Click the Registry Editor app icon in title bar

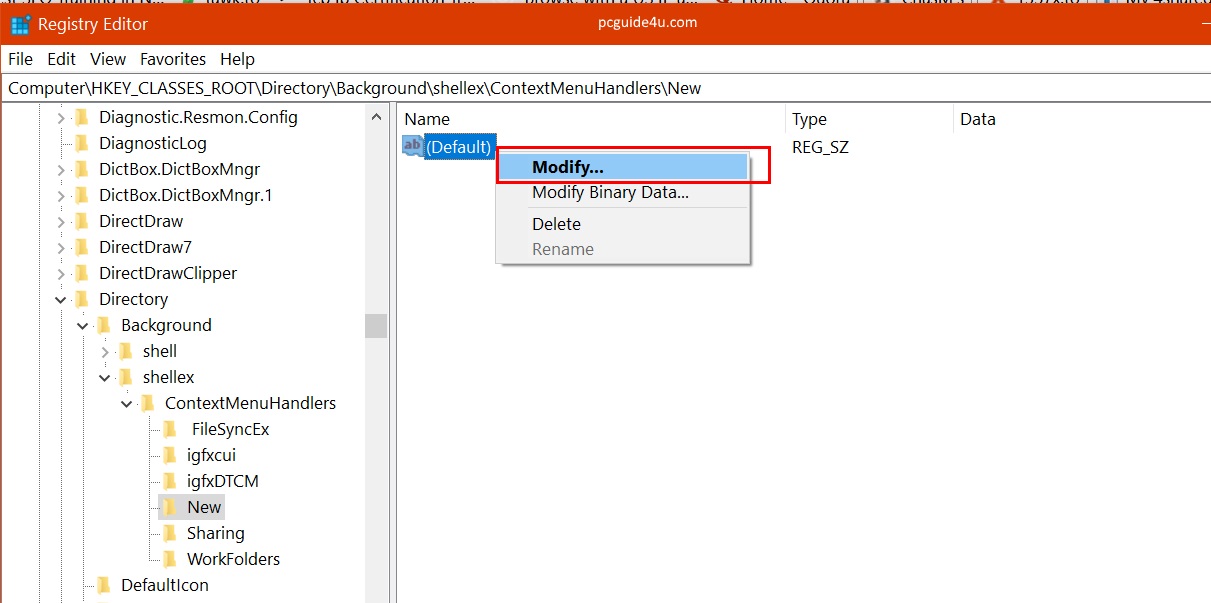coord(20,24)
